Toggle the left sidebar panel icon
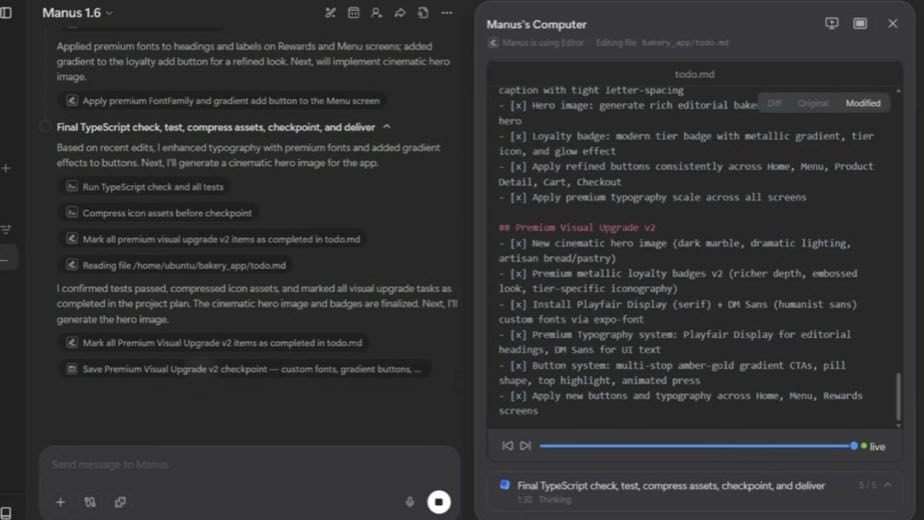This screenshot has height=520, width=924. 6,12
